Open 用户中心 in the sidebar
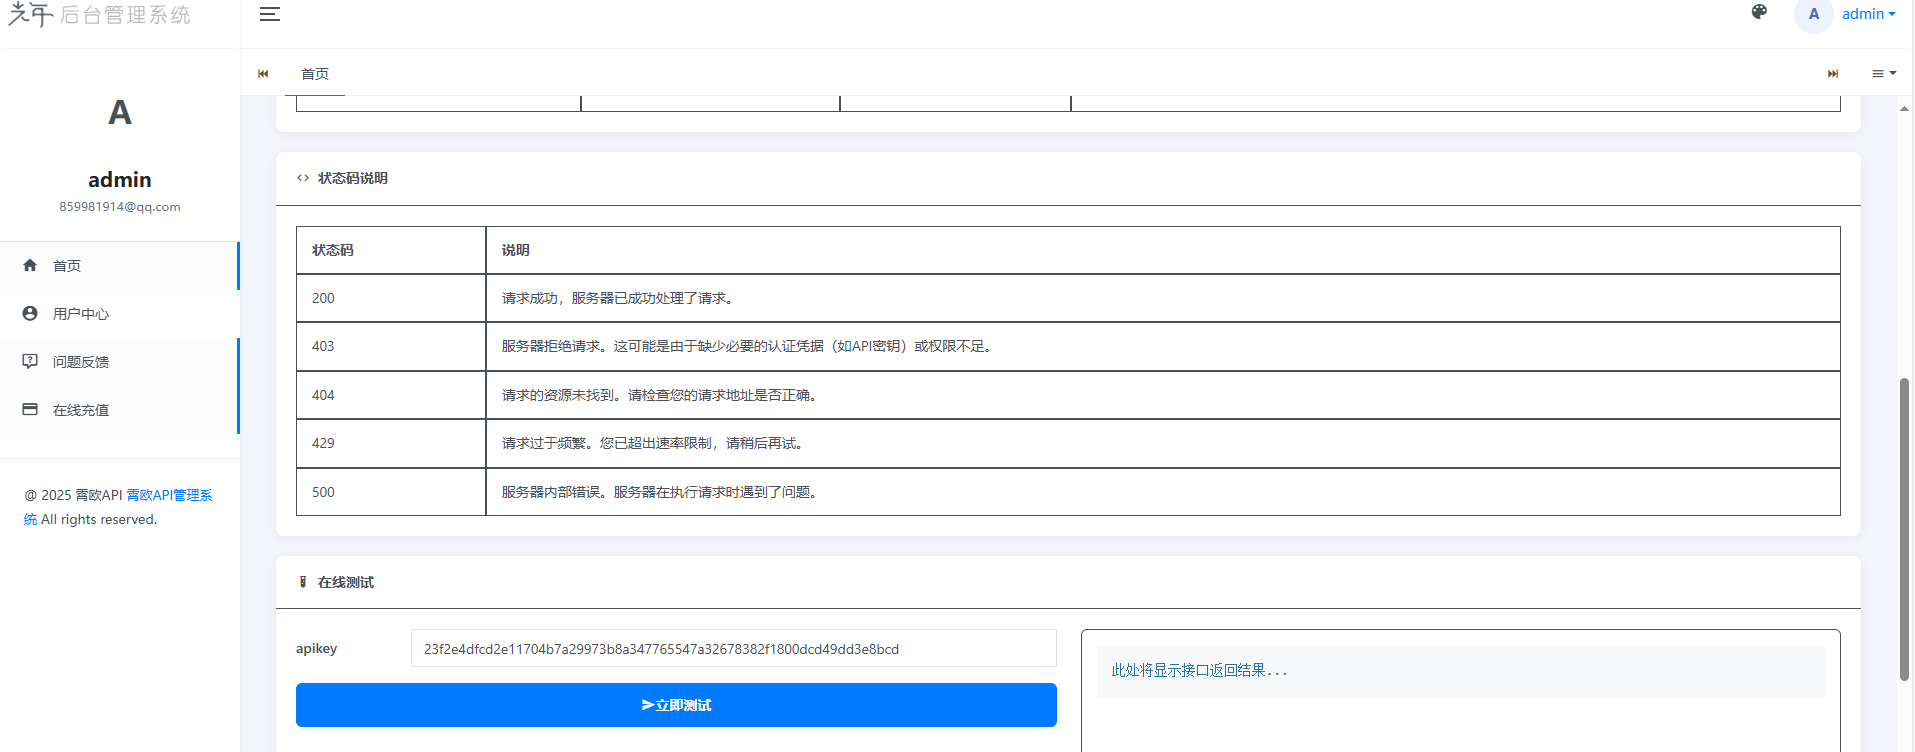The height and width of the screenshot is (752, 1915). pos(81,314)
